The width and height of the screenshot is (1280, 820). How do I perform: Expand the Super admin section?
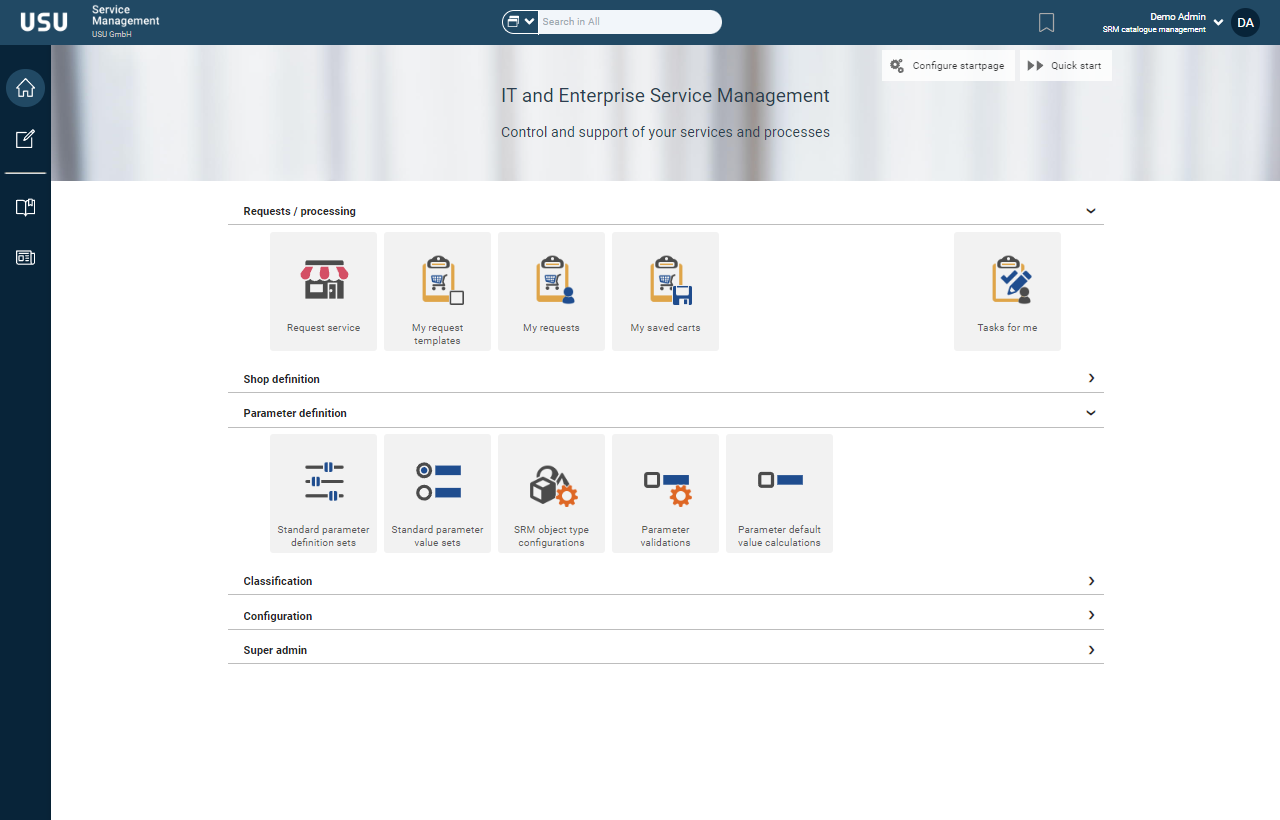coord(1091,650)
